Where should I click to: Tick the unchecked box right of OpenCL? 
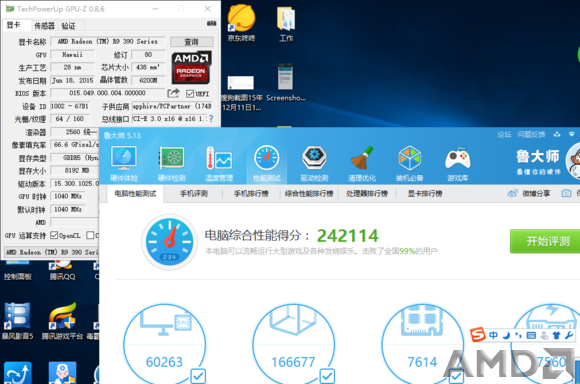(x=90, y=235)
